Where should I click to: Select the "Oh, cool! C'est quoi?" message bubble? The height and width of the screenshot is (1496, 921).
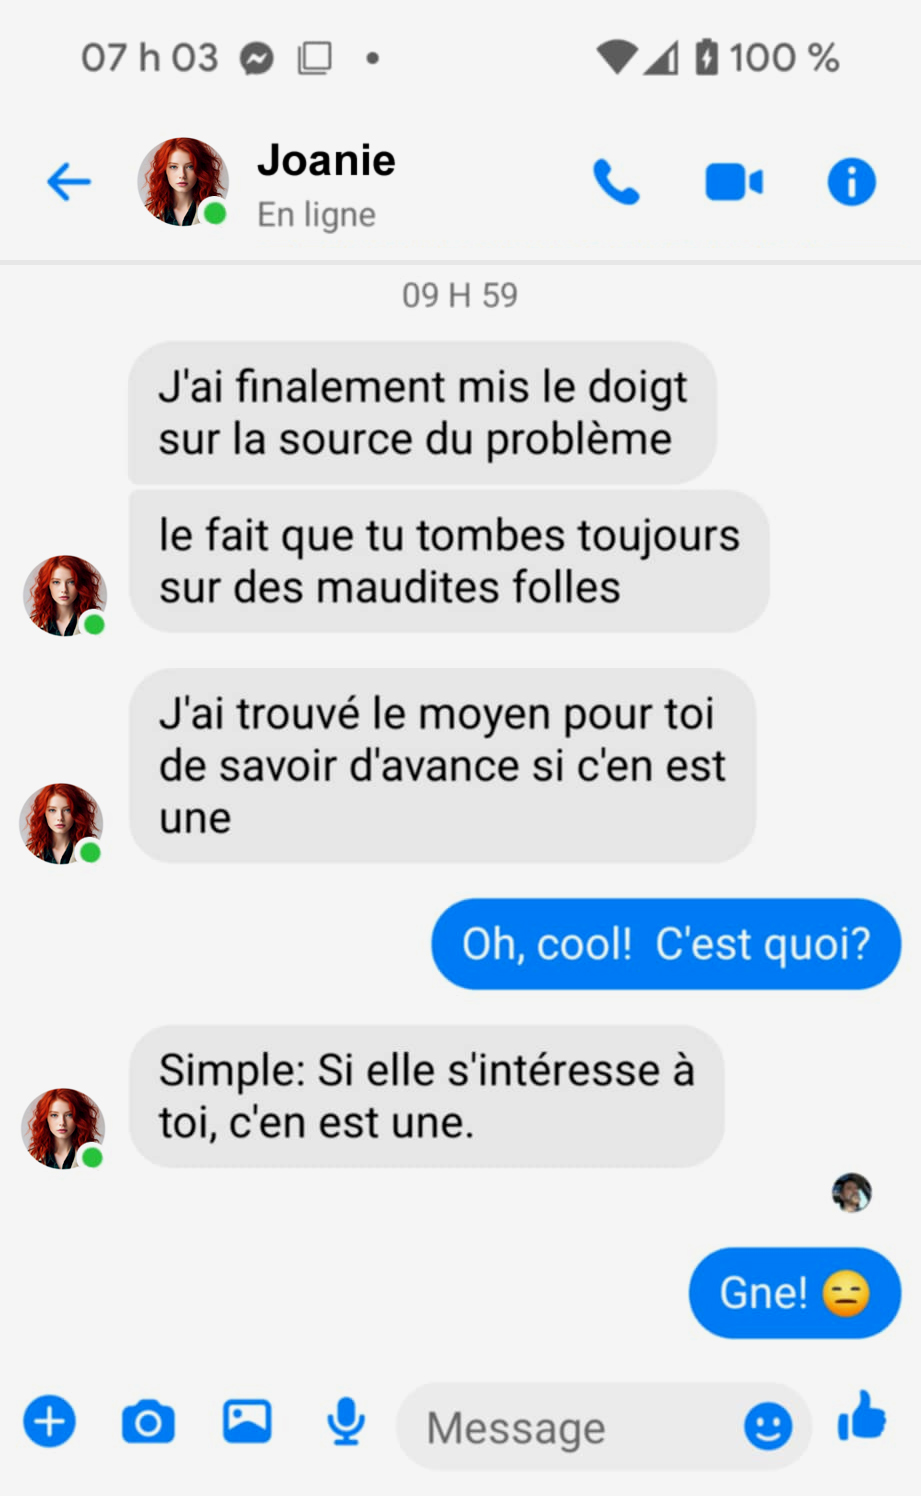tap(665, 944)
